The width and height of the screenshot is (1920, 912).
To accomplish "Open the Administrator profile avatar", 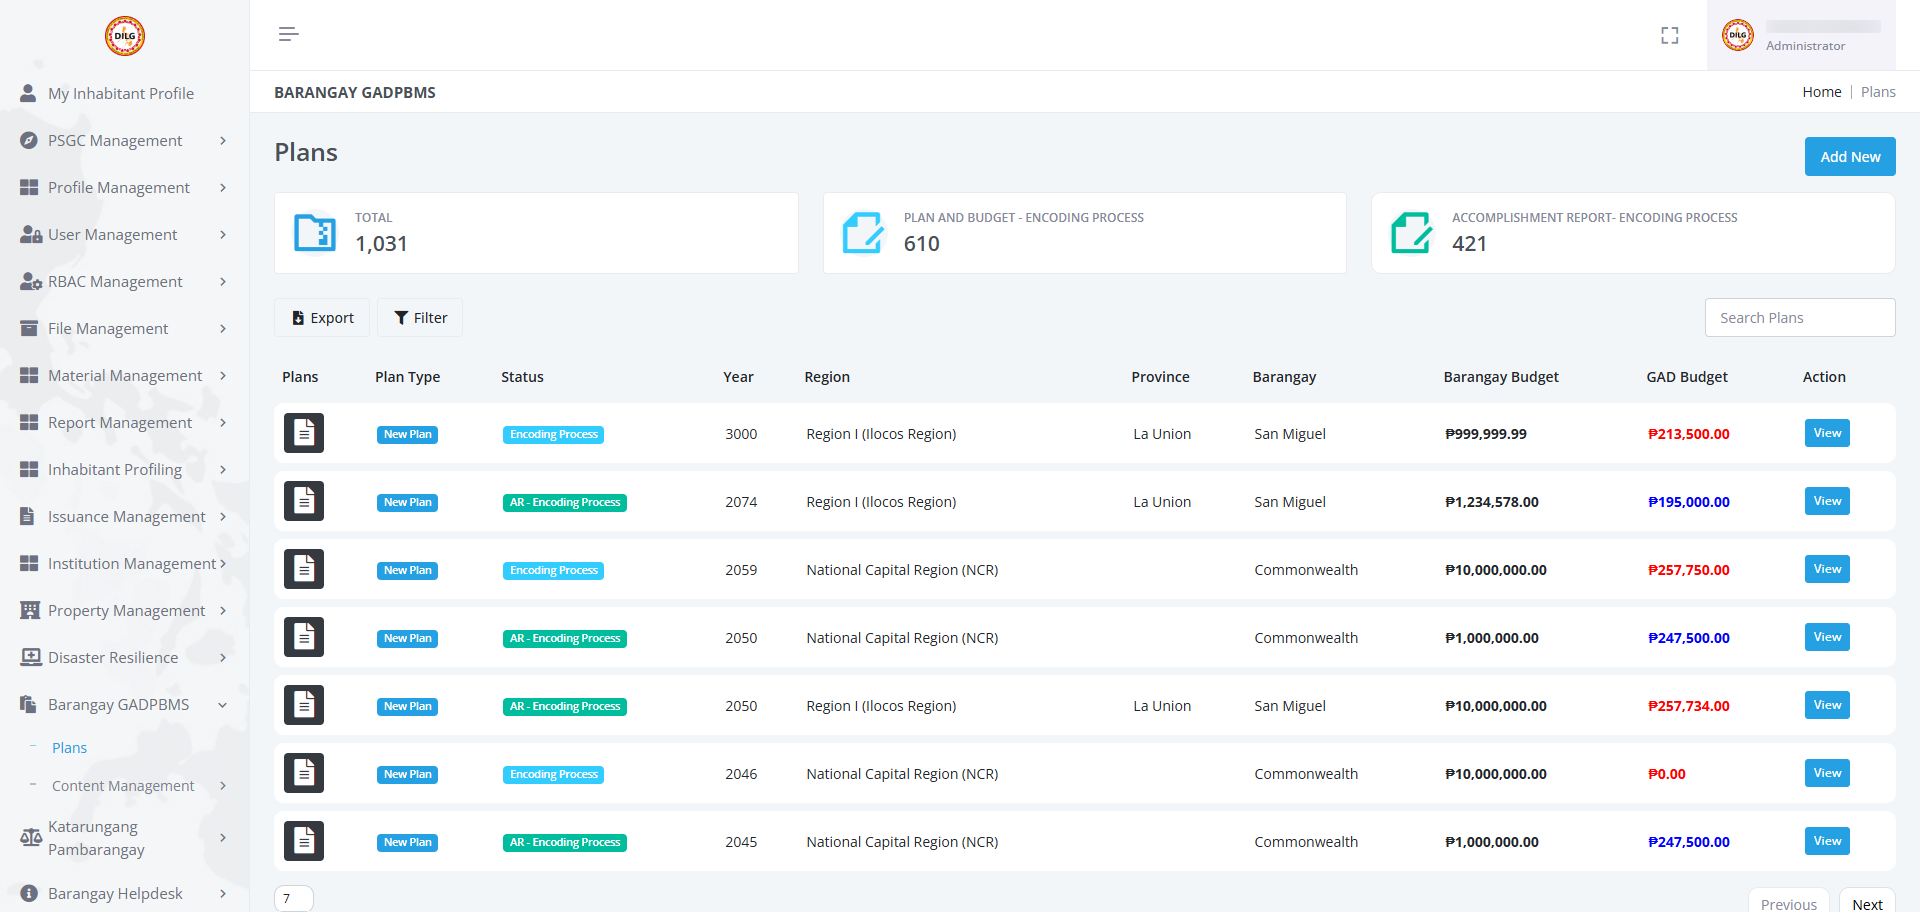I will coord(1738,36).
